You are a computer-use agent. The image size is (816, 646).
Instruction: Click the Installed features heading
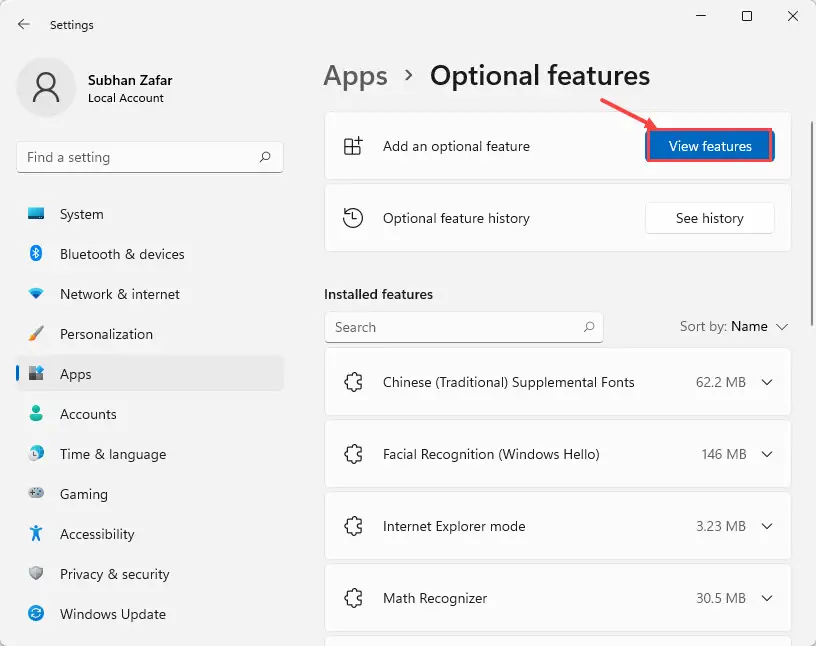click(x=378, y=294)
